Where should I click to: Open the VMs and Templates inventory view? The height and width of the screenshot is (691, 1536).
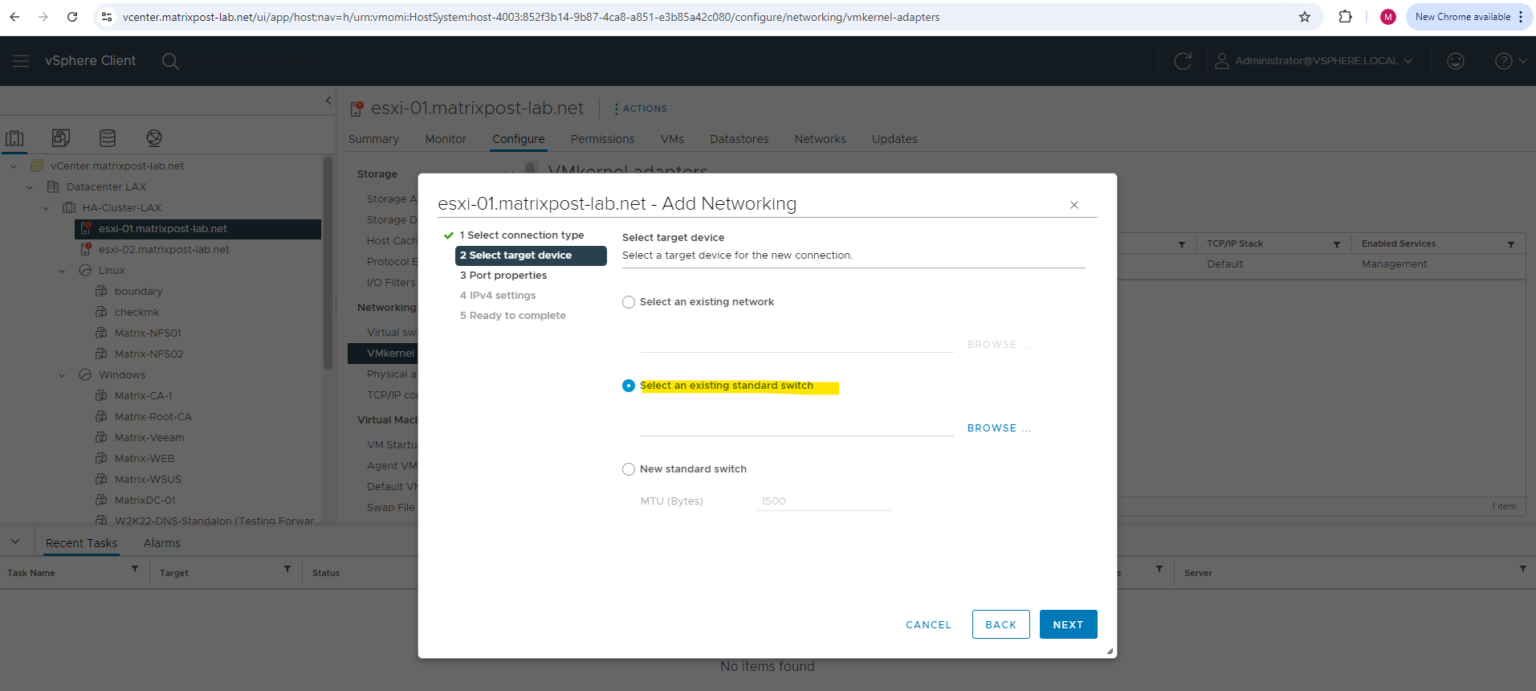60,137
